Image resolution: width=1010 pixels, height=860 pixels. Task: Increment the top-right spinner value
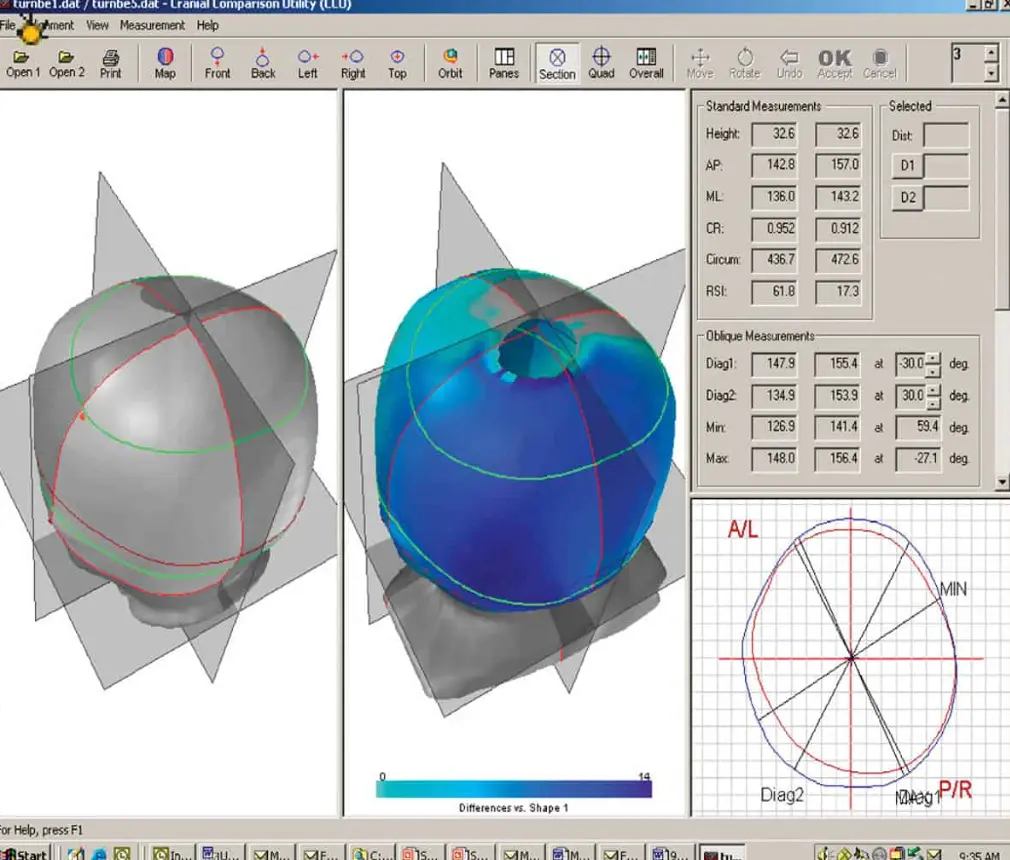click(x=990, y=54)
